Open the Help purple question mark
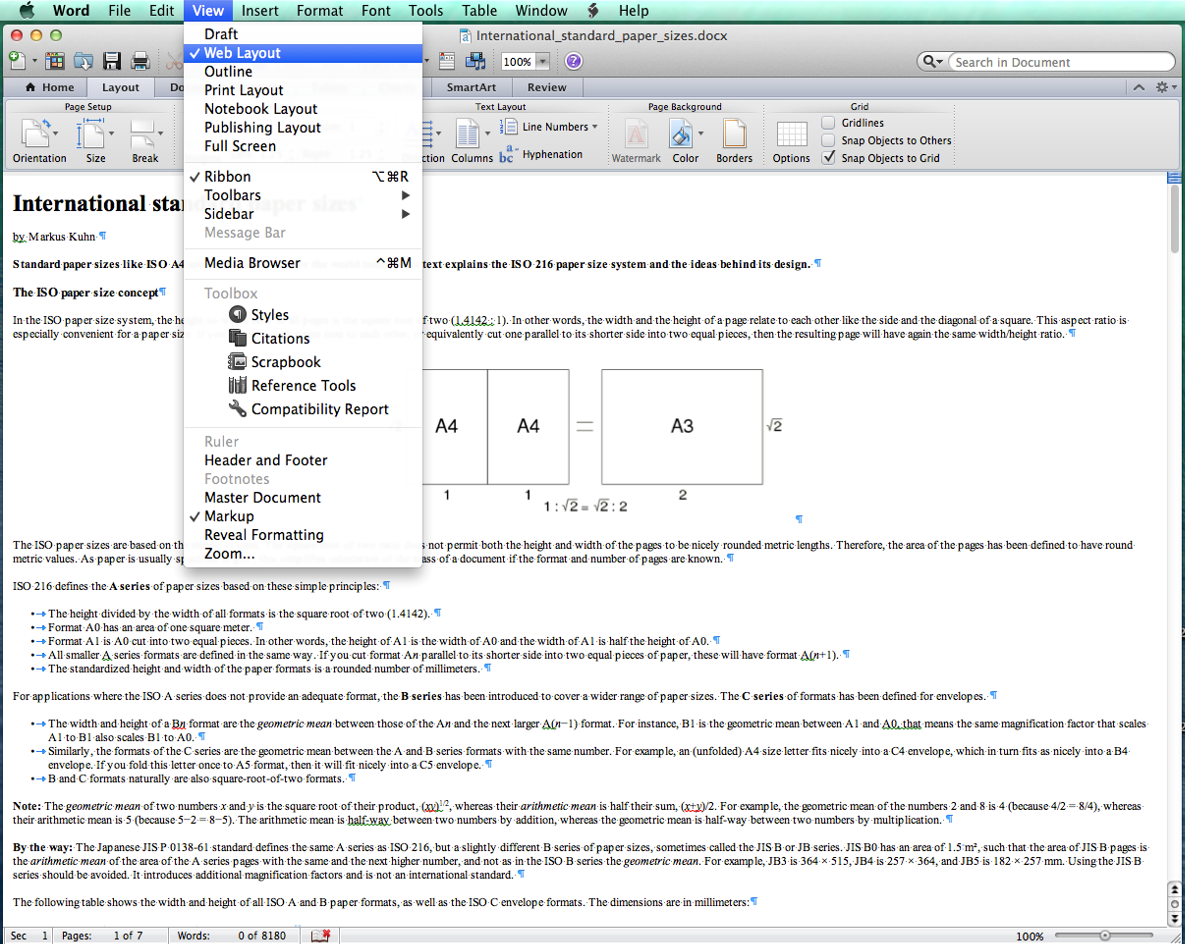Image resolution: width=1185 pixels, height=944 pixels. (573, 62)
